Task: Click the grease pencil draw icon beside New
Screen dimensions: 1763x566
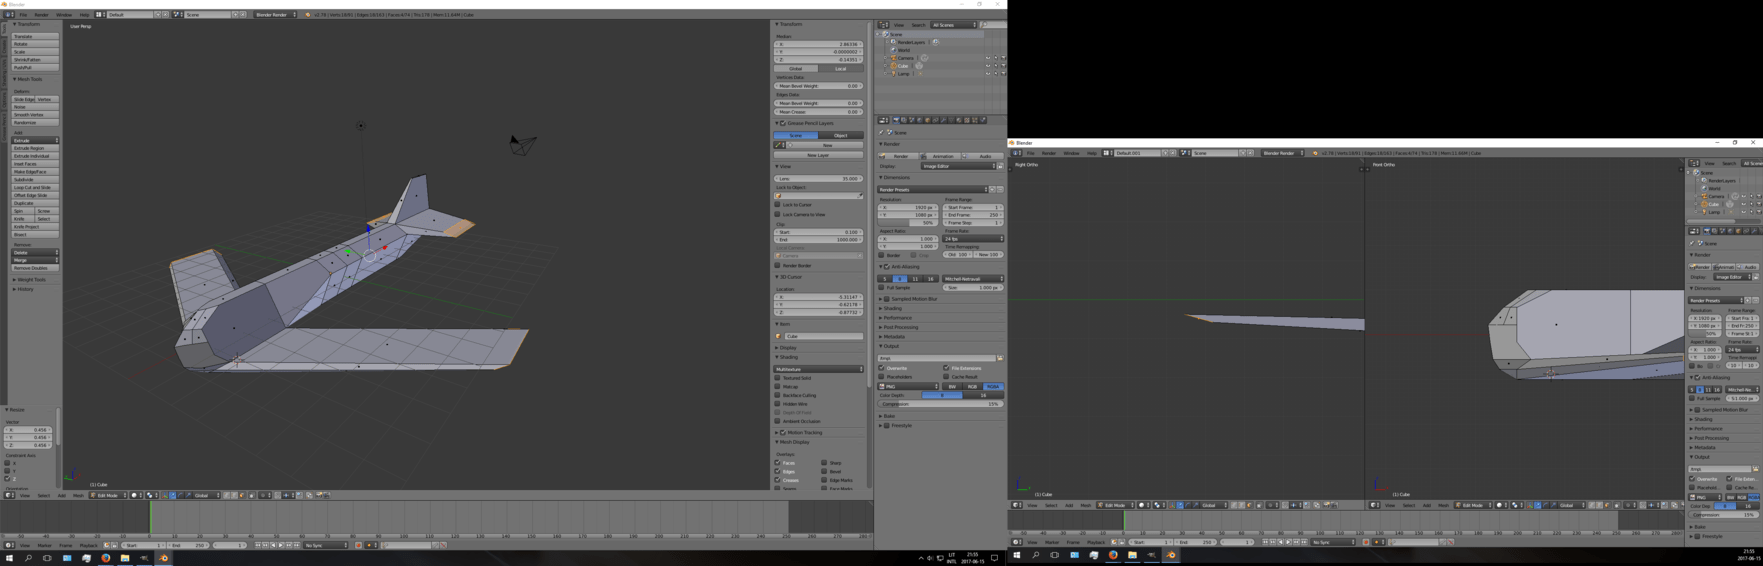Action: click(779, 145)
